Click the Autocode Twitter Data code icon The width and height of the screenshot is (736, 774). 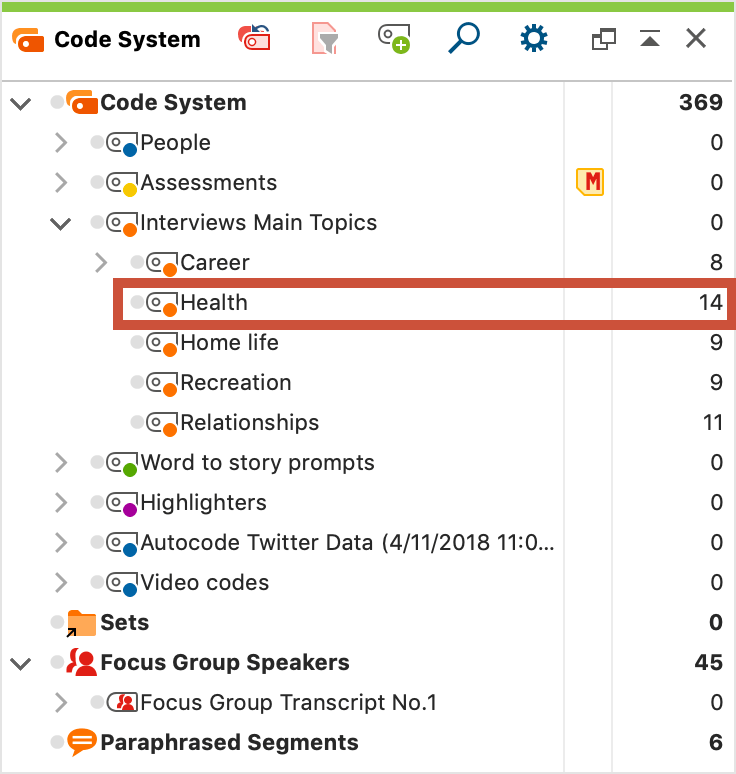[x=121, y=543]
